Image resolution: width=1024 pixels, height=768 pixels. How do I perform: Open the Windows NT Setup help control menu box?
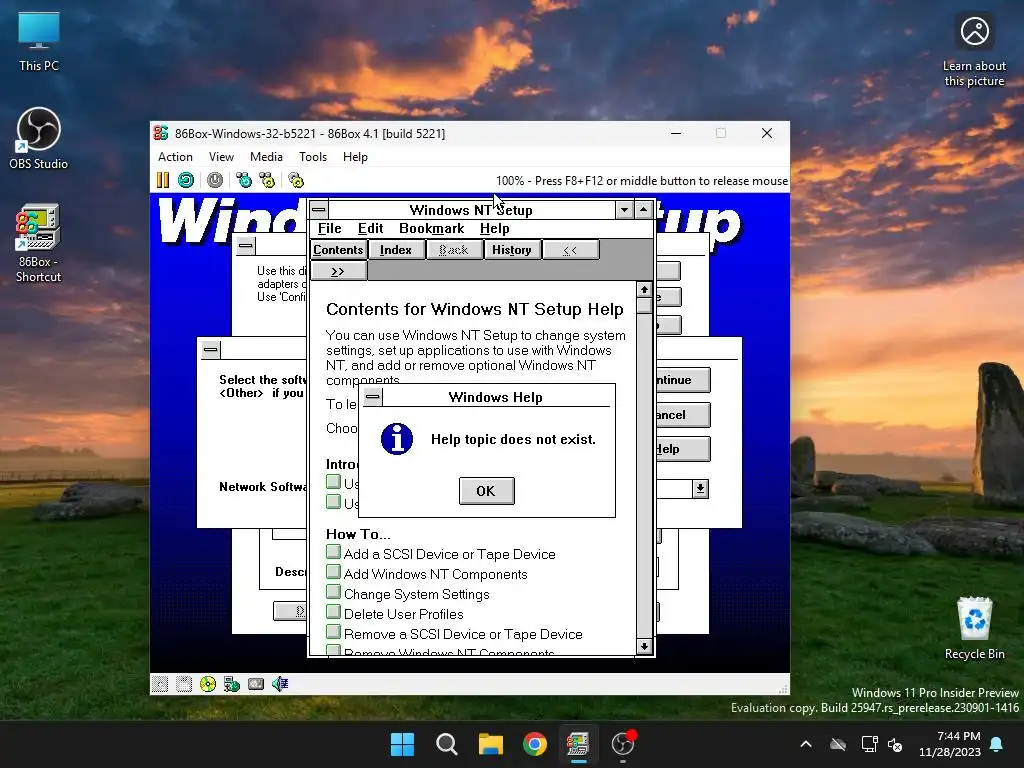[x=319, y=210]
